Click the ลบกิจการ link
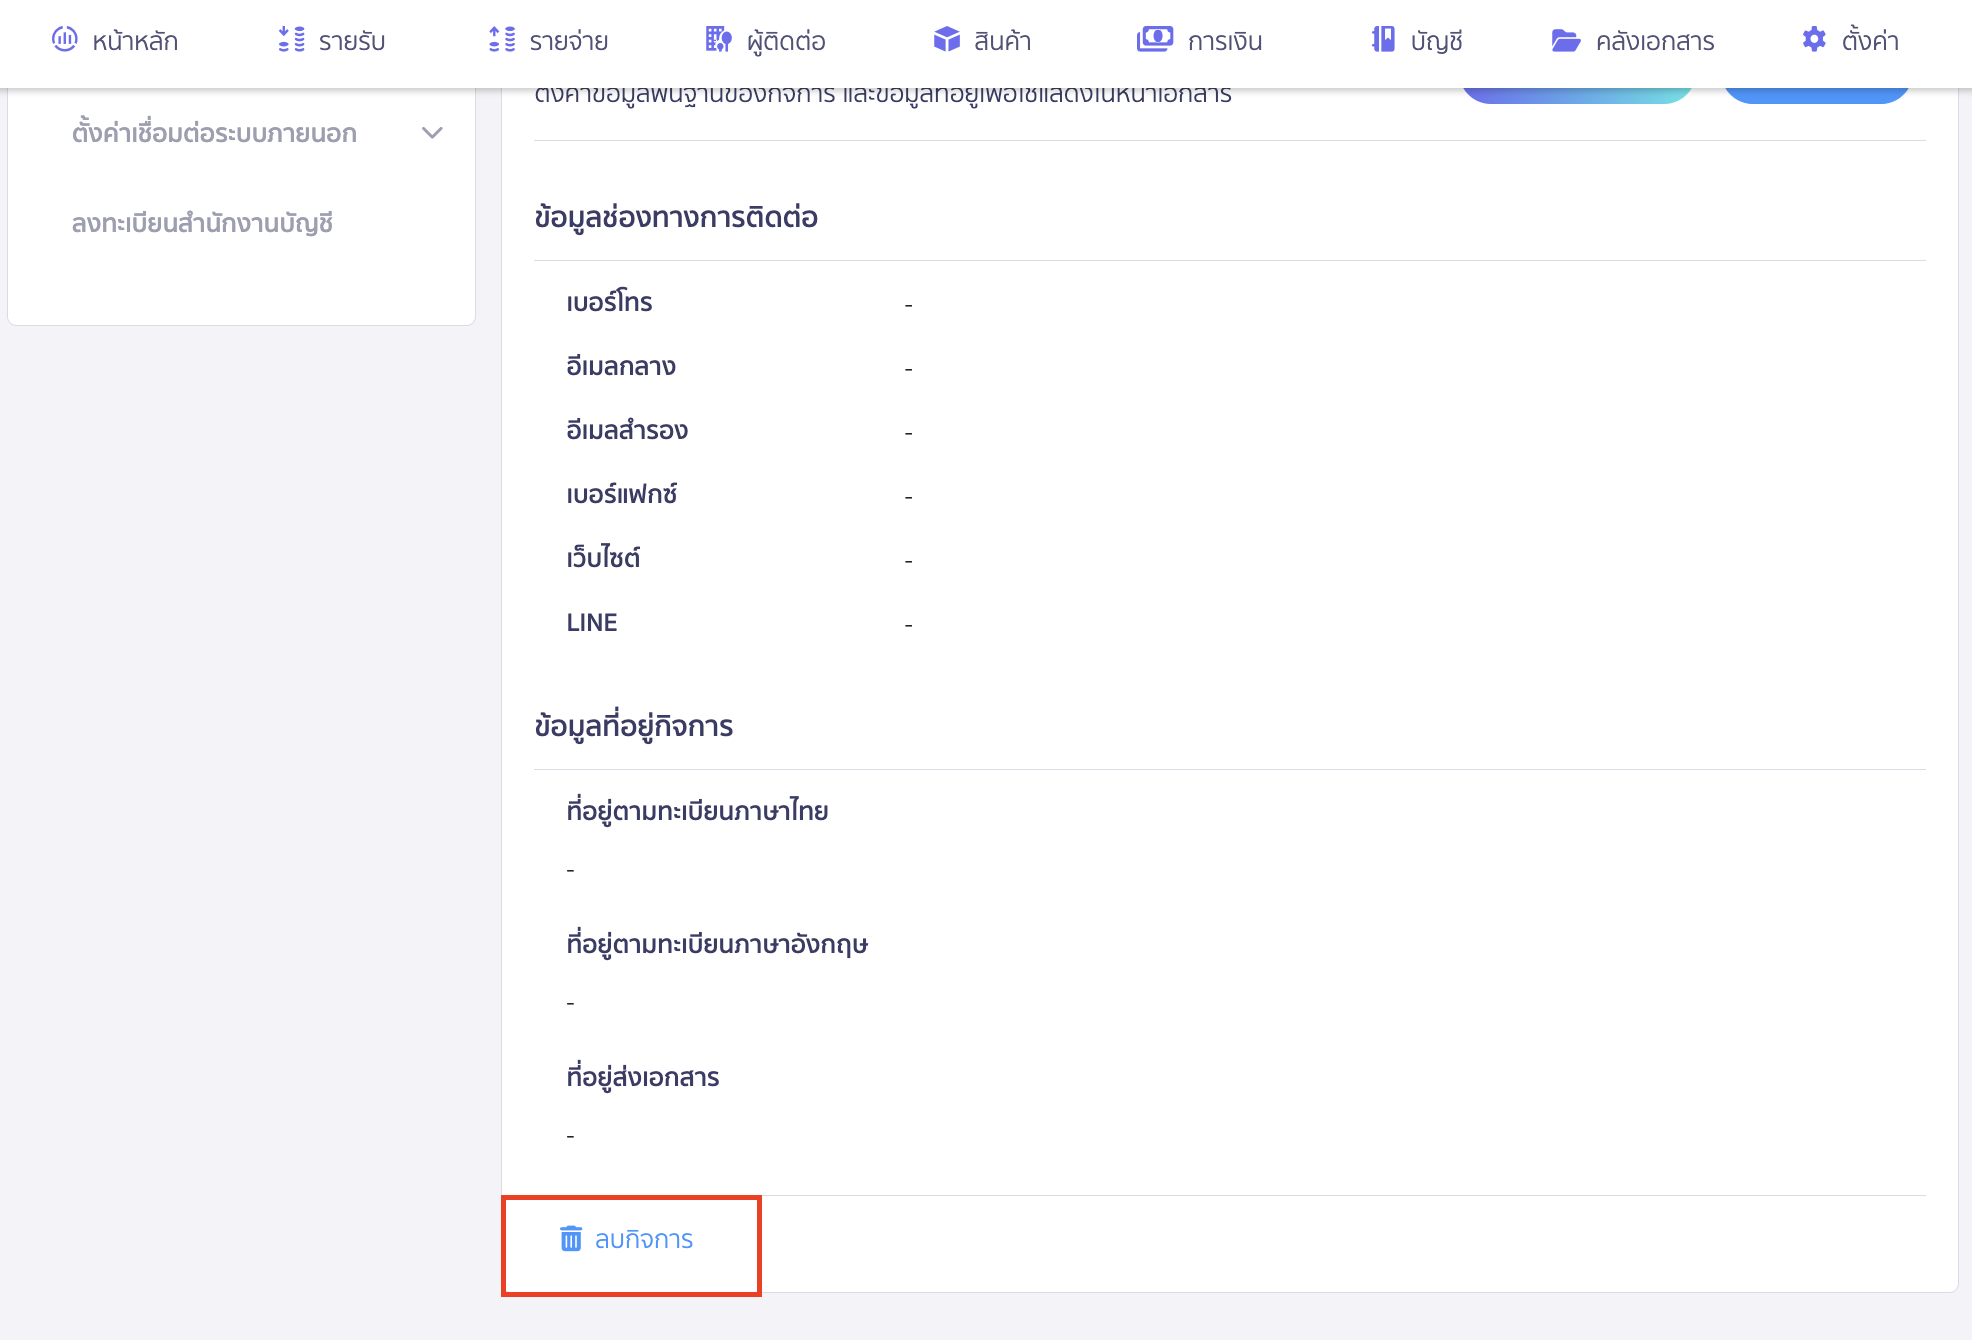 pos(643,1239)
